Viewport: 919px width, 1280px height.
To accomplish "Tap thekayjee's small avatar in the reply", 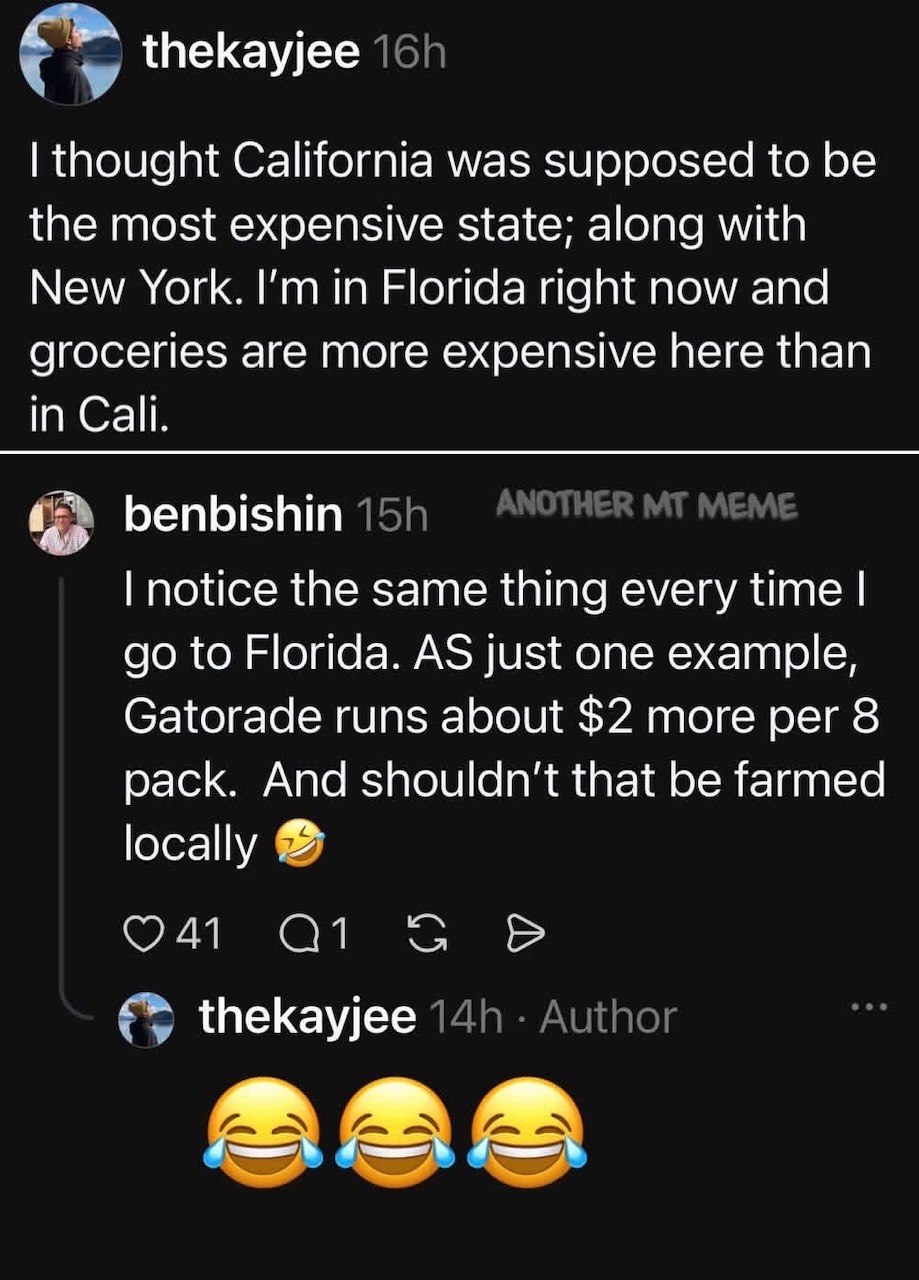I will tap(147, 1019).
